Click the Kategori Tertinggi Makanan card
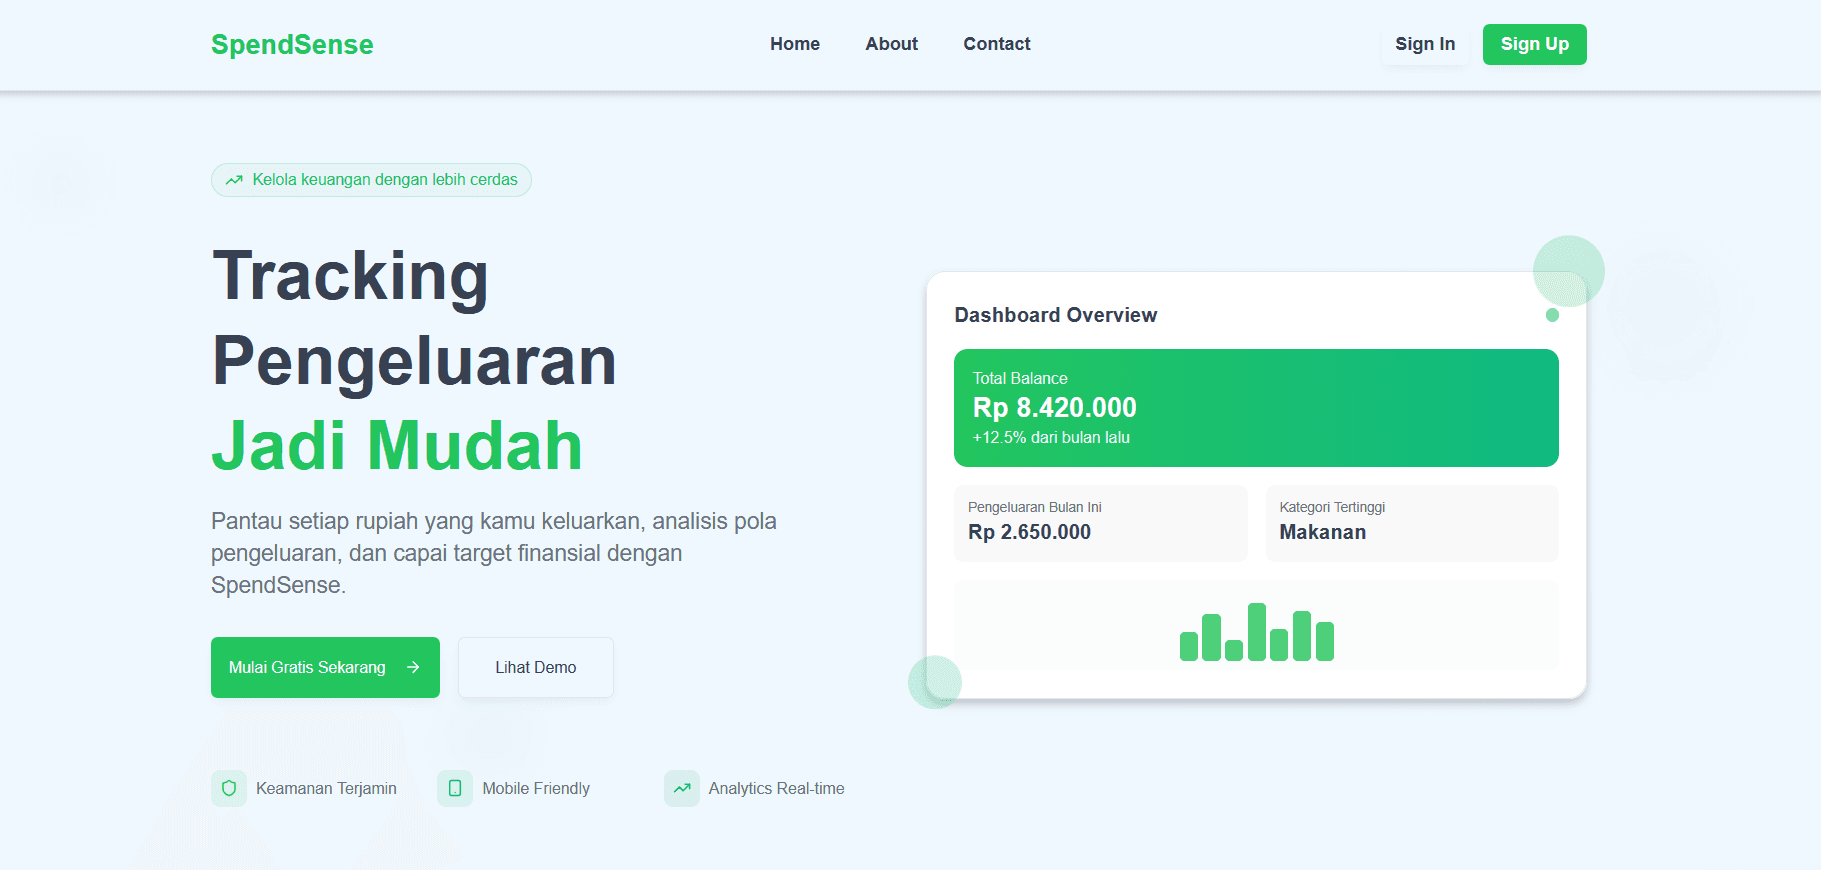Image resolution: width=1821 pixels, height=870 pixels. point(1411,523)
